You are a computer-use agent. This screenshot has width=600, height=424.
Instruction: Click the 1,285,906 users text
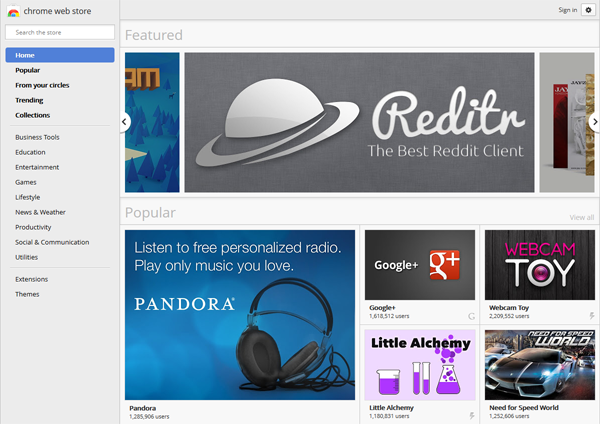[149, 416]
